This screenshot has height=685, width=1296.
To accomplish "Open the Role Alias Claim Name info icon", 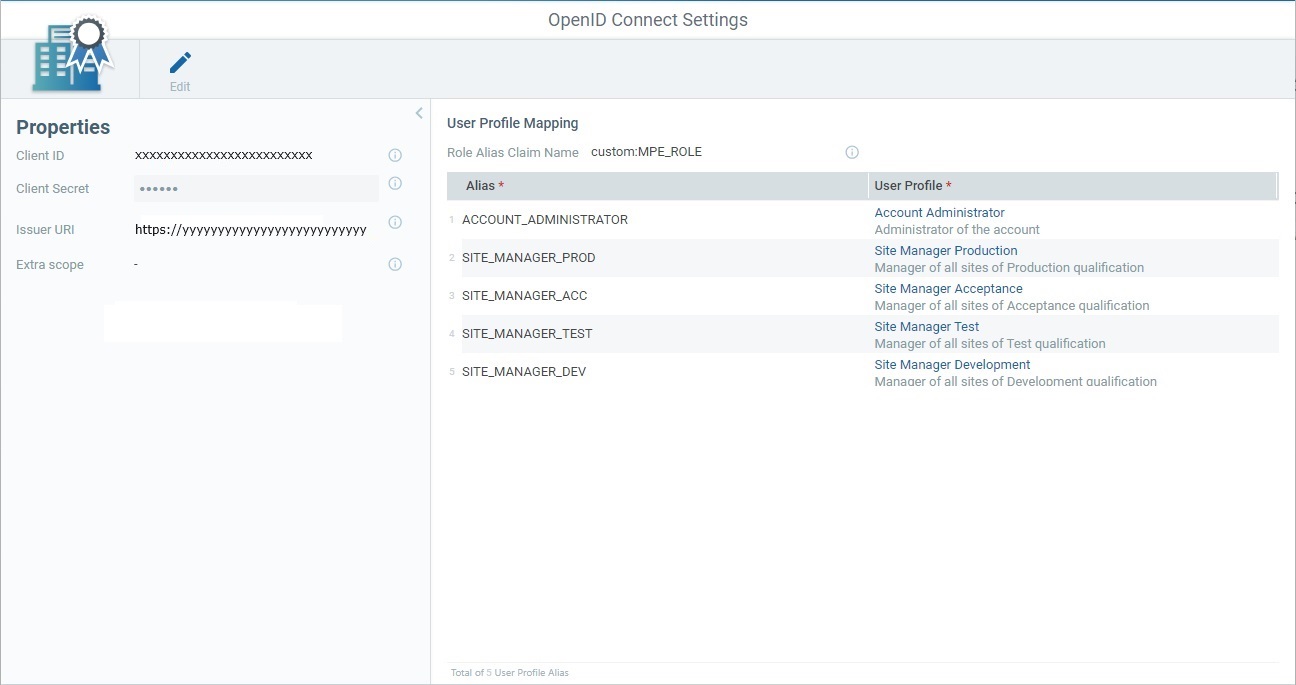I will pos(852,152).
